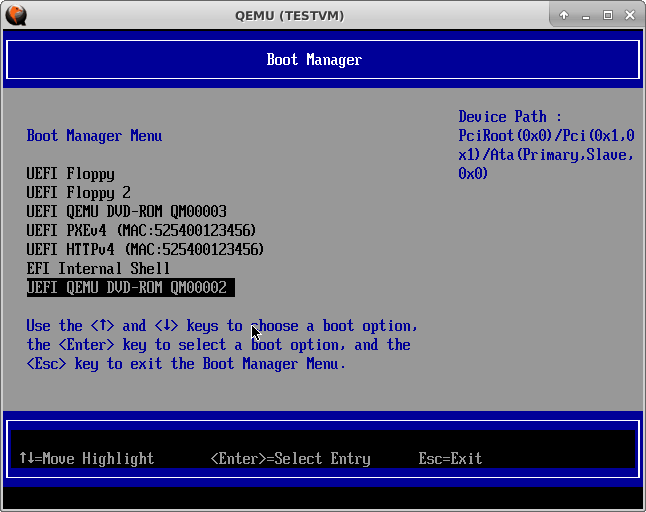This screenshot has height=512, width=646.
Task: Select UEFI HTTPv4 network boot option
Action: (x=145, y=249)
